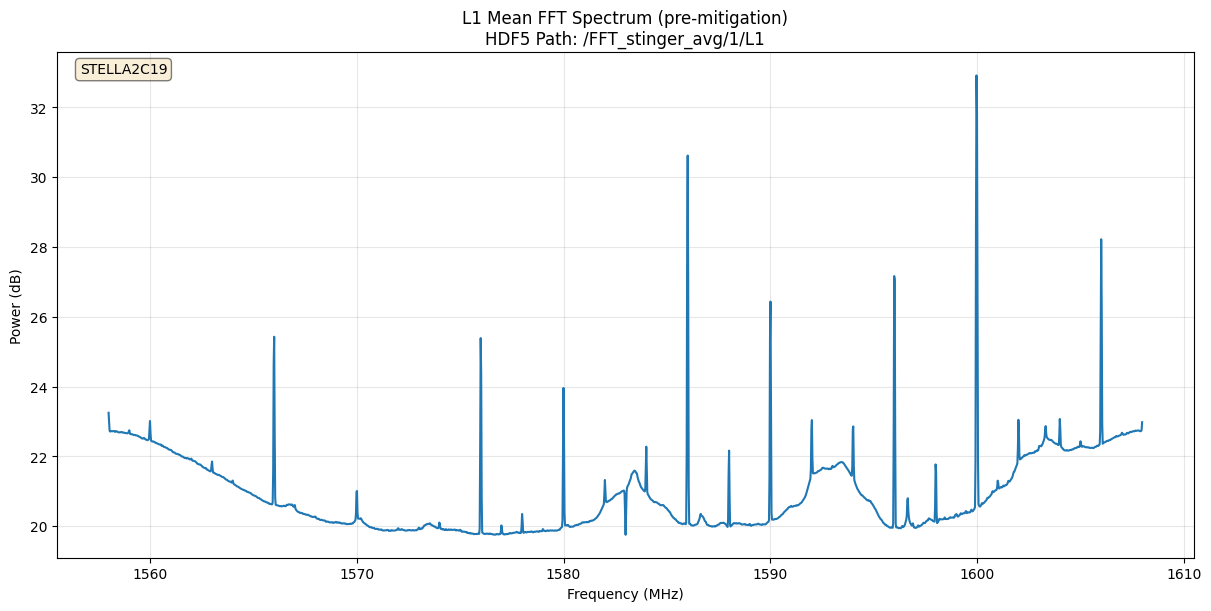Select the 26 dB y-axis tick label
The image size is (1211, 611).
[x=40, y=317]
